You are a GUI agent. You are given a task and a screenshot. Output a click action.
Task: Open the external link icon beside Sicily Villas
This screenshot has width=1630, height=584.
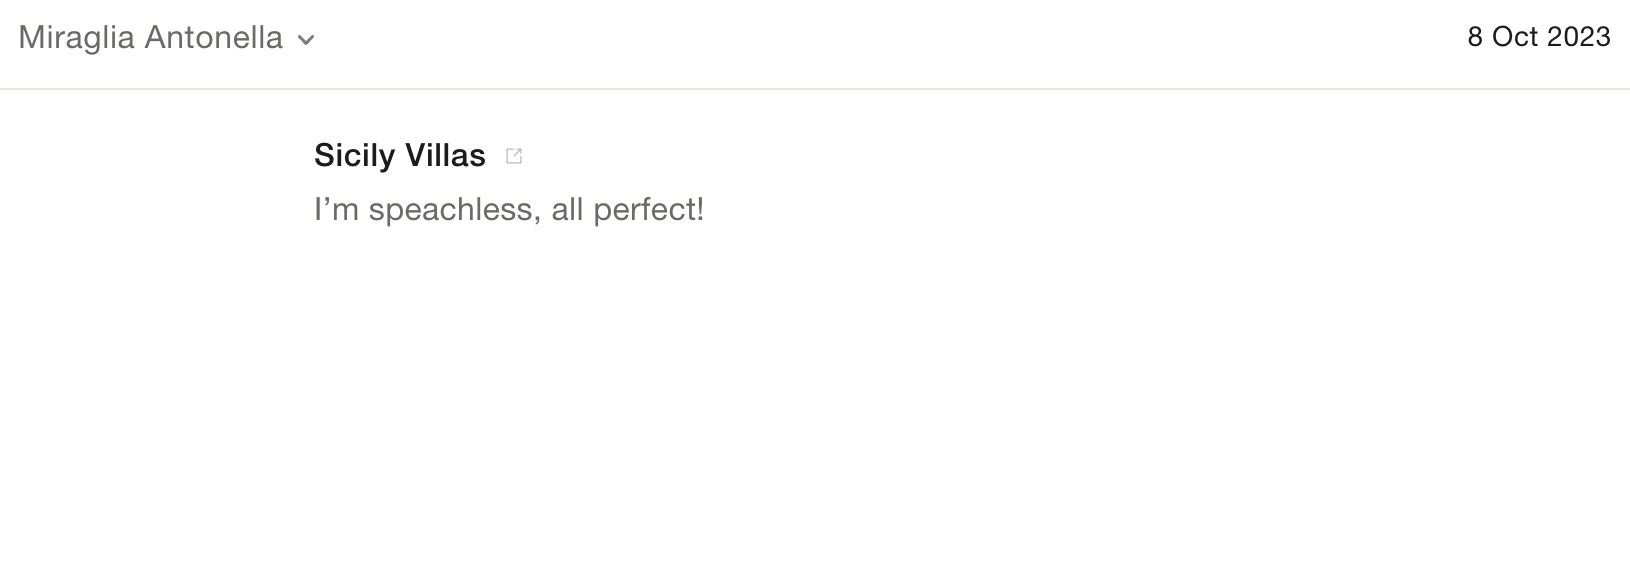coord(514,156)
